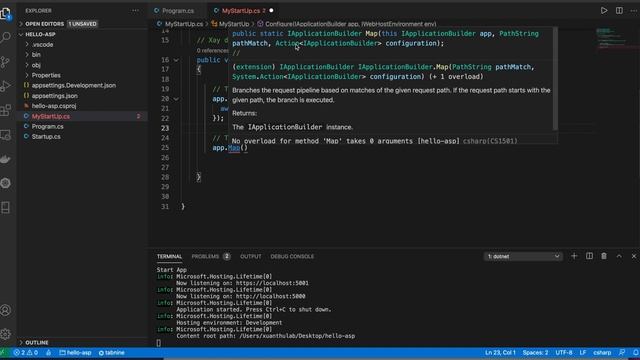Screen dimensions: 640x360
Task: Change file encoding UTF-8
Action: click(x=564, y=353)
